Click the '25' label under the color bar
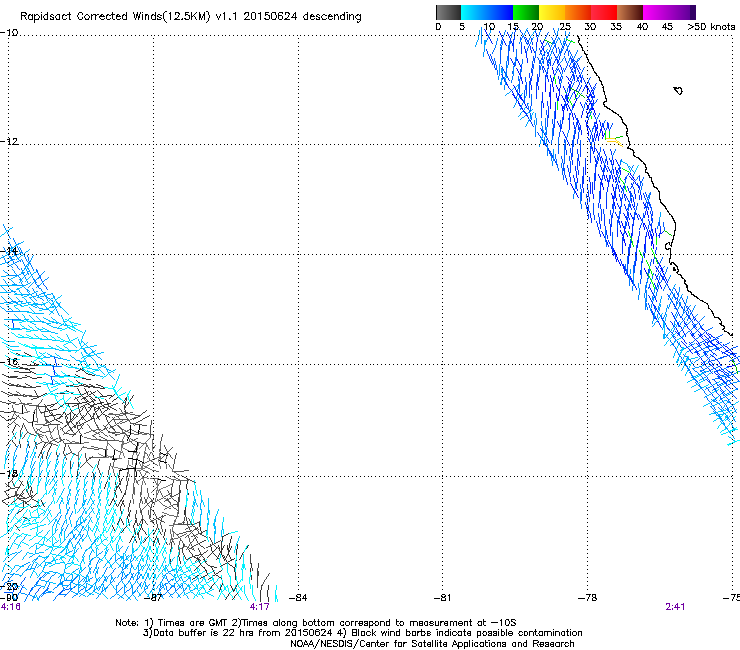Image resolution: width=740 pixels, height=650 pixels. [565, 27]
